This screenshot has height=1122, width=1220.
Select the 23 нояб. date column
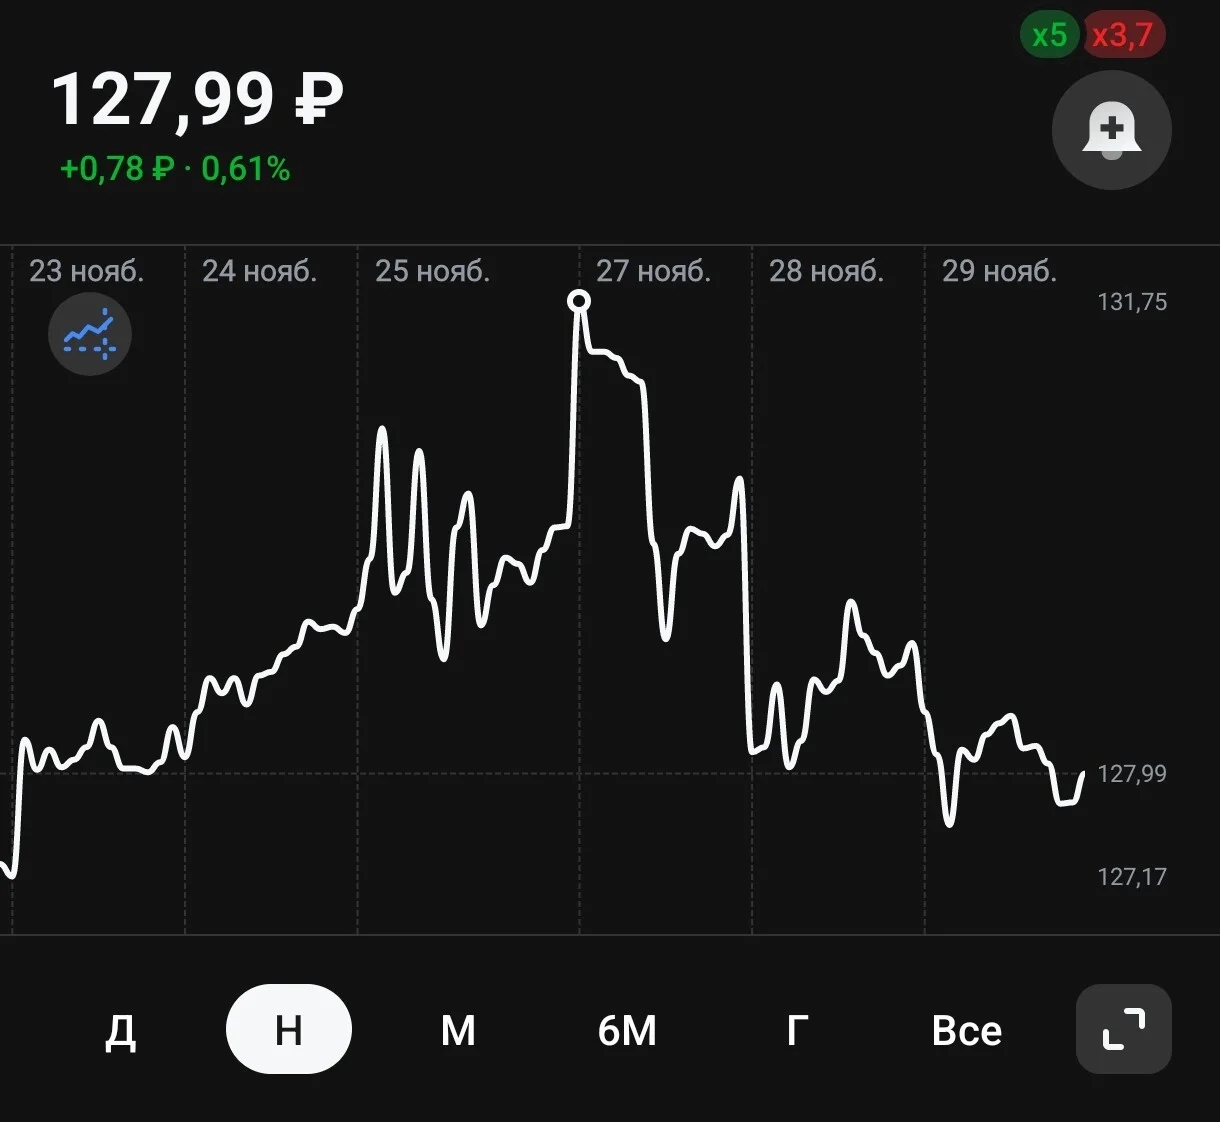[x=87, y=271]
